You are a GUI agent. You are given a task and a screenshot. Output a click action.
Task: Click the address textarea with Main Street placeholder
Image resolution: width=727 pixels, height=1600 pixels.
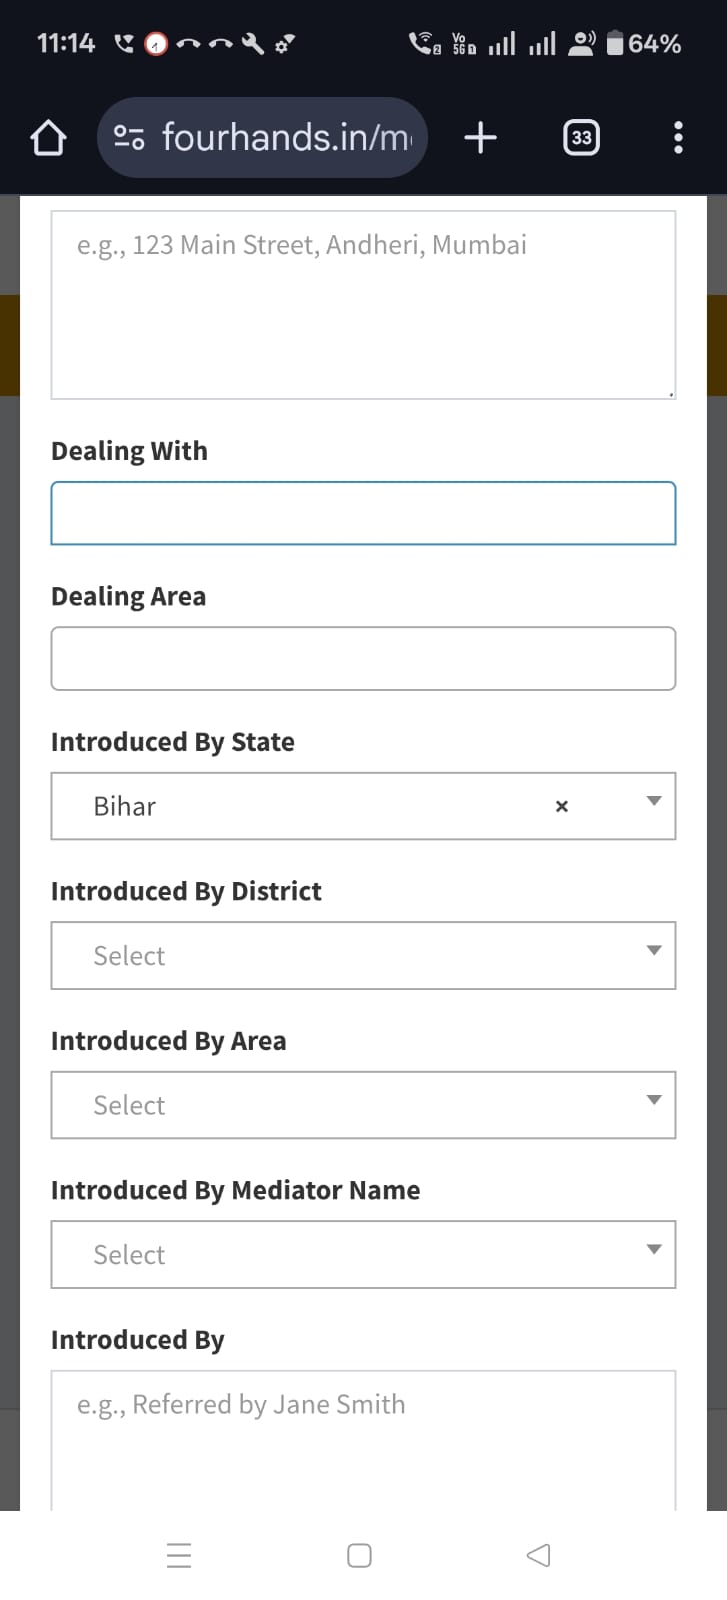pyautogui.click(x=363, y=305)
